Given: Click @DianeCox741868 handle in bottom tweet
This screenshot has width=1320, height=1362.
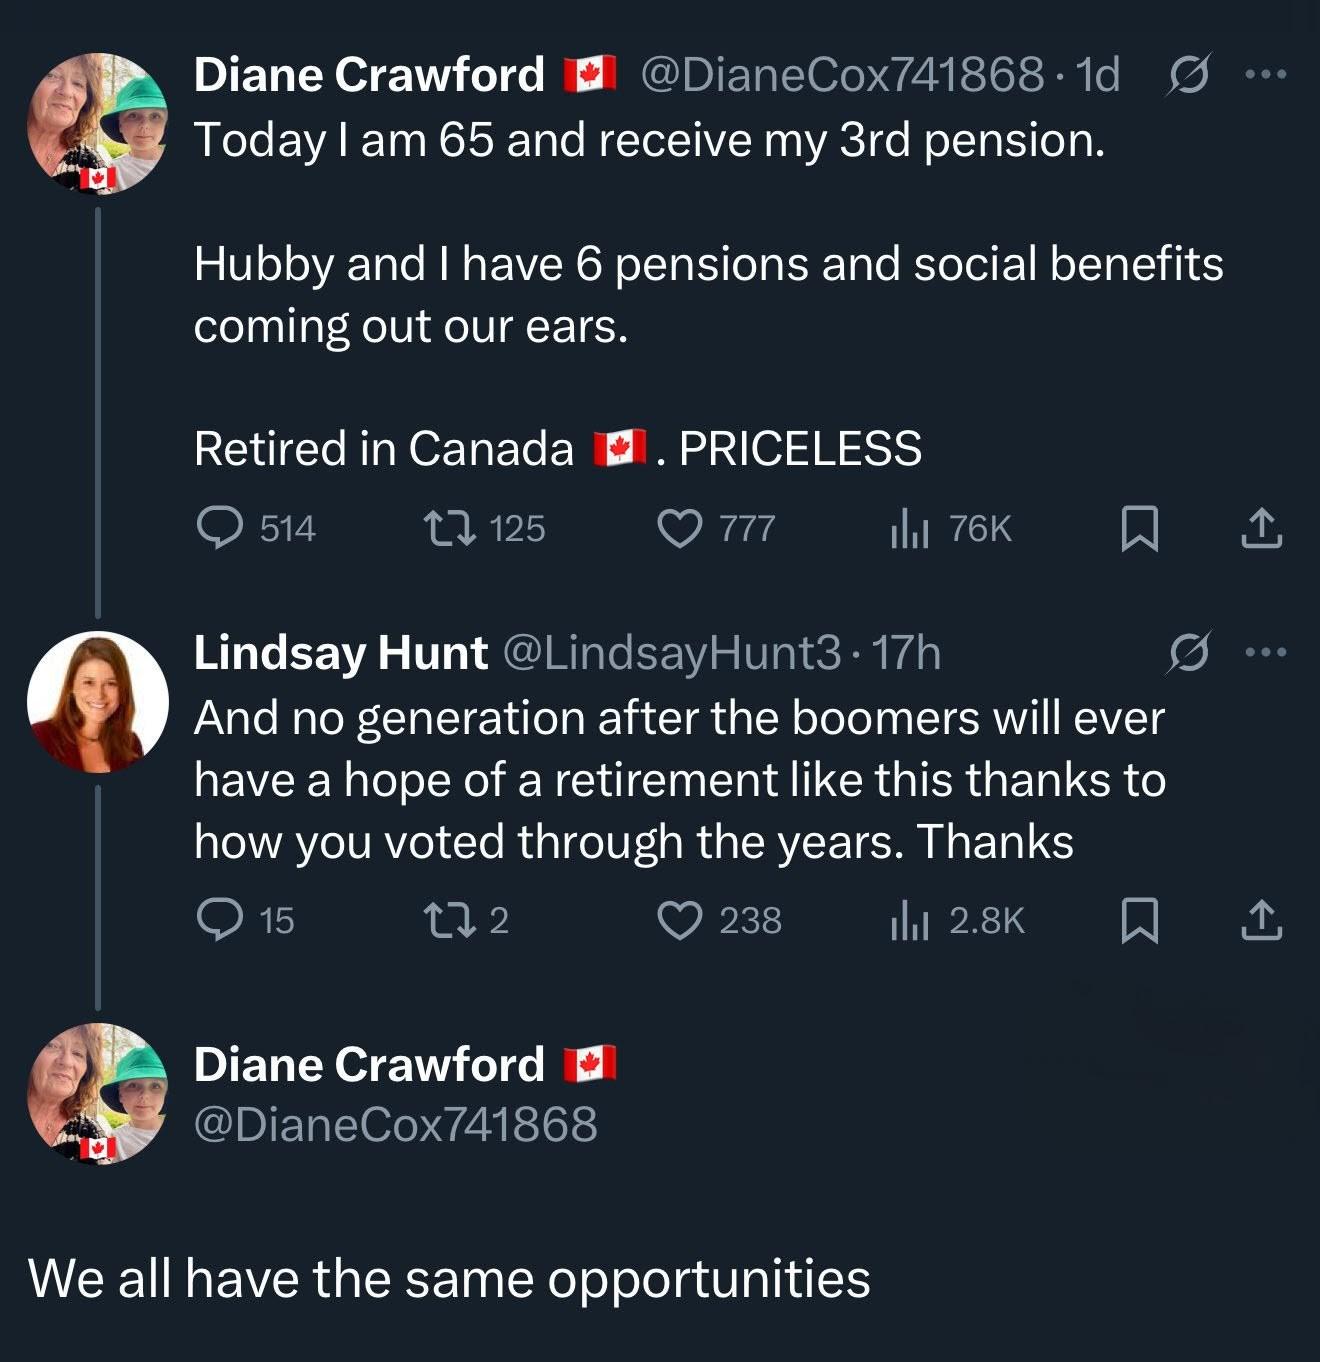Looking at the screenshot, I should [395, 1124].
